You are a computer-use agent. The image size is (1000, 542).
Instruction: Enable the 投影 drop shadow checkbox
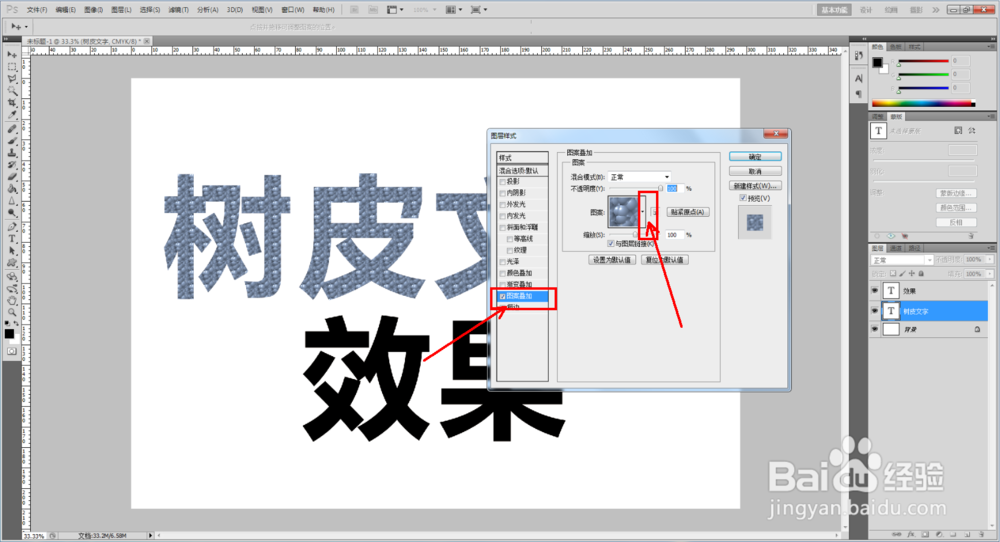pyautogui.click(x=503, y=182)
